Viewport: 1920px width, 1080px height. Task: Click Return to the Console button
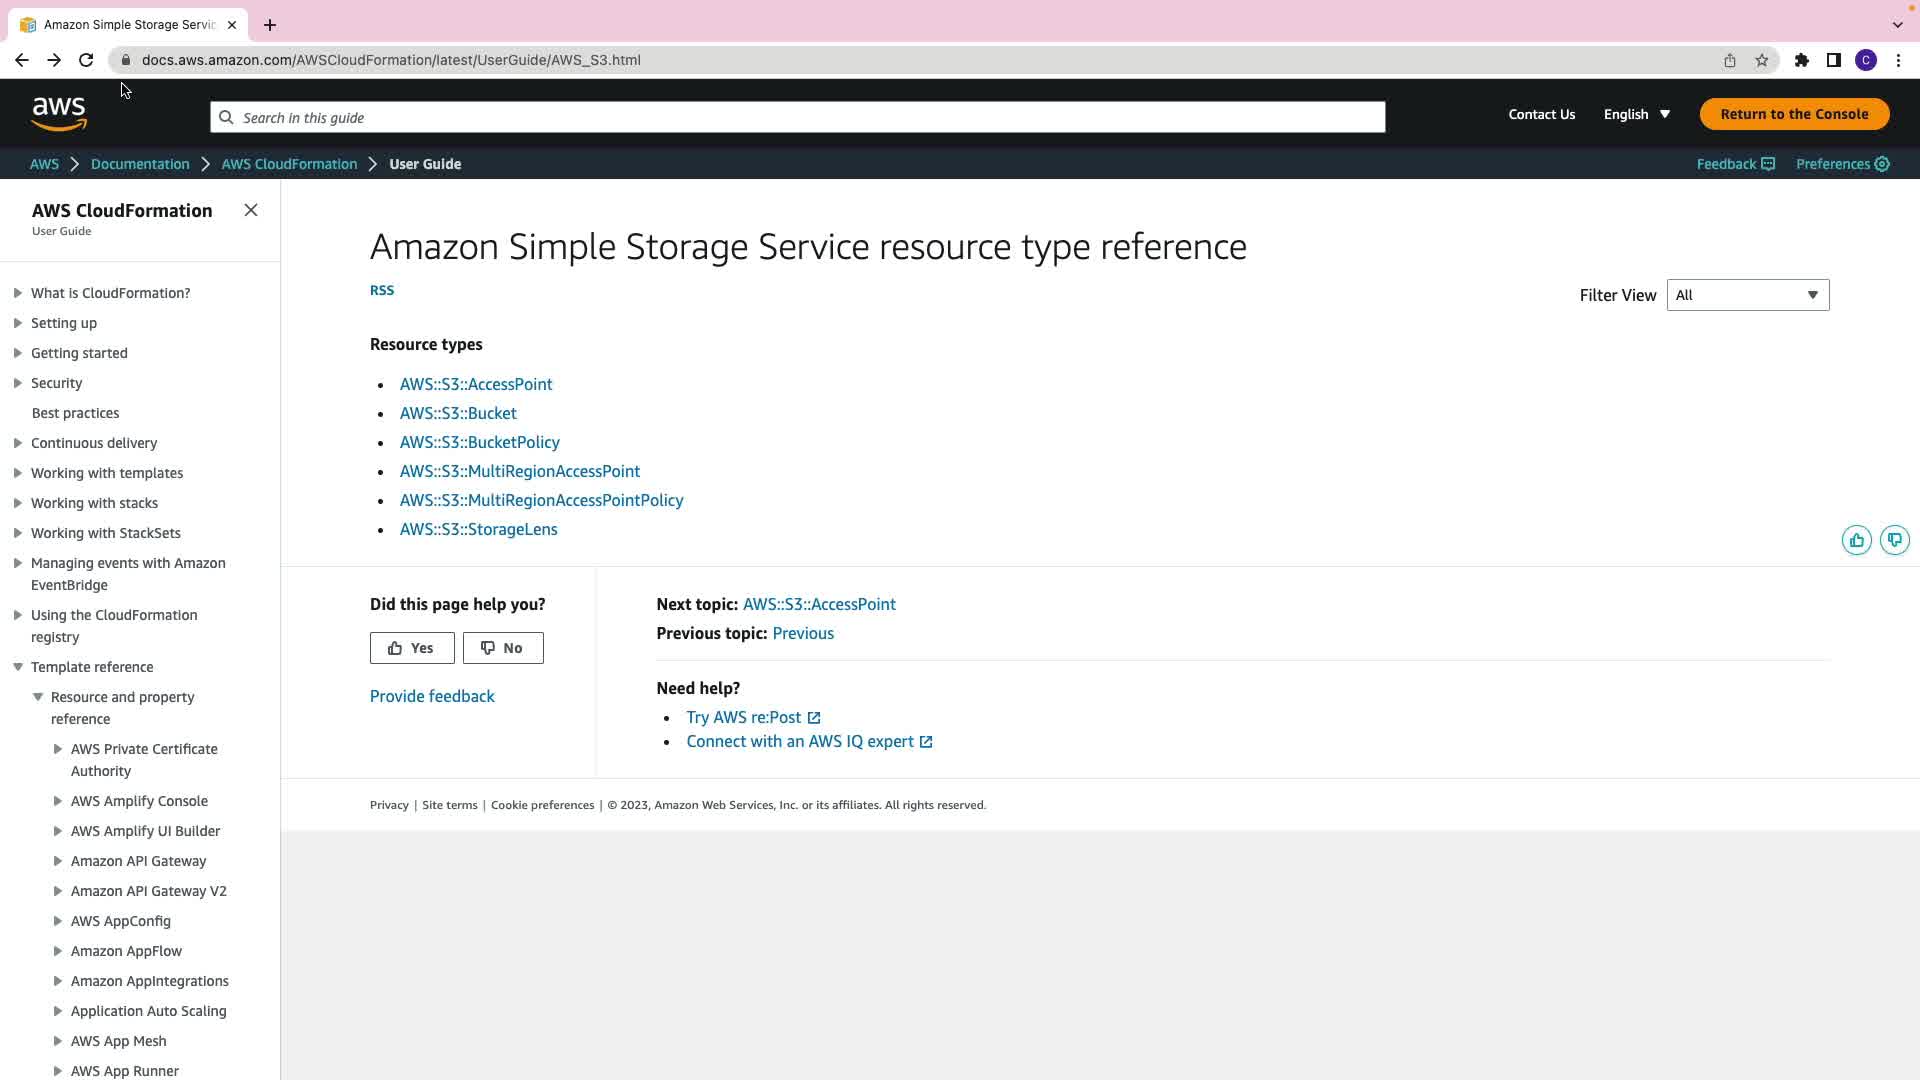[x=1794, y=114]
